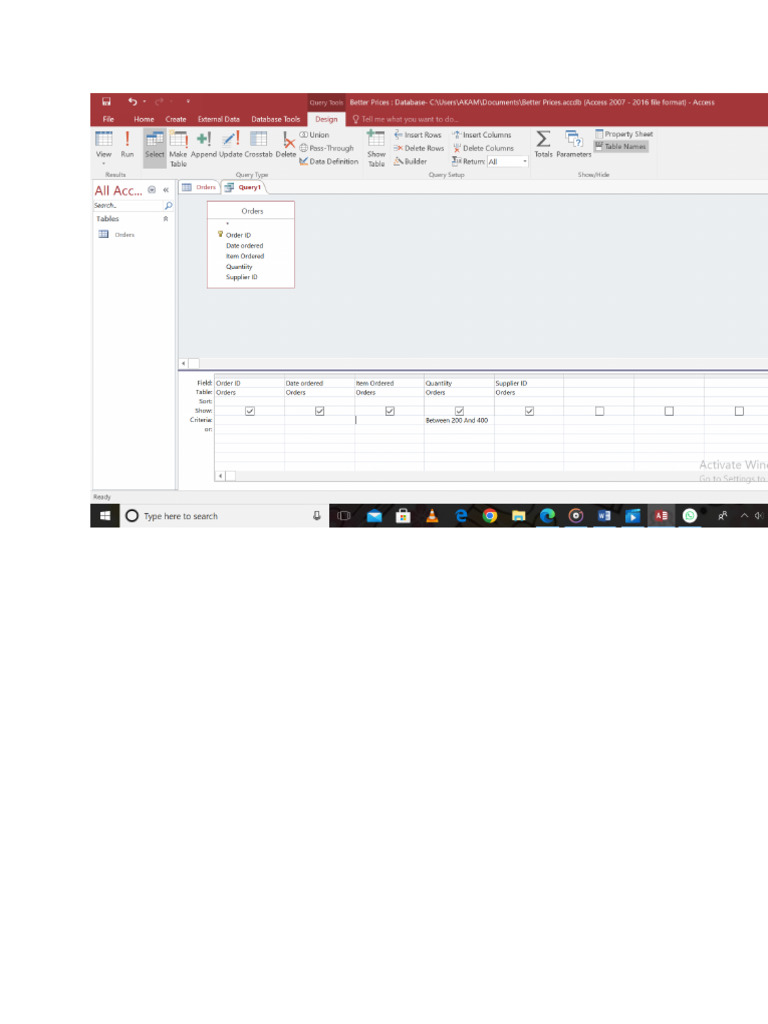Open the Property Sheet
Image resolution: width=768 pixels, height=1024 pixels.
[x=624, y=134]
